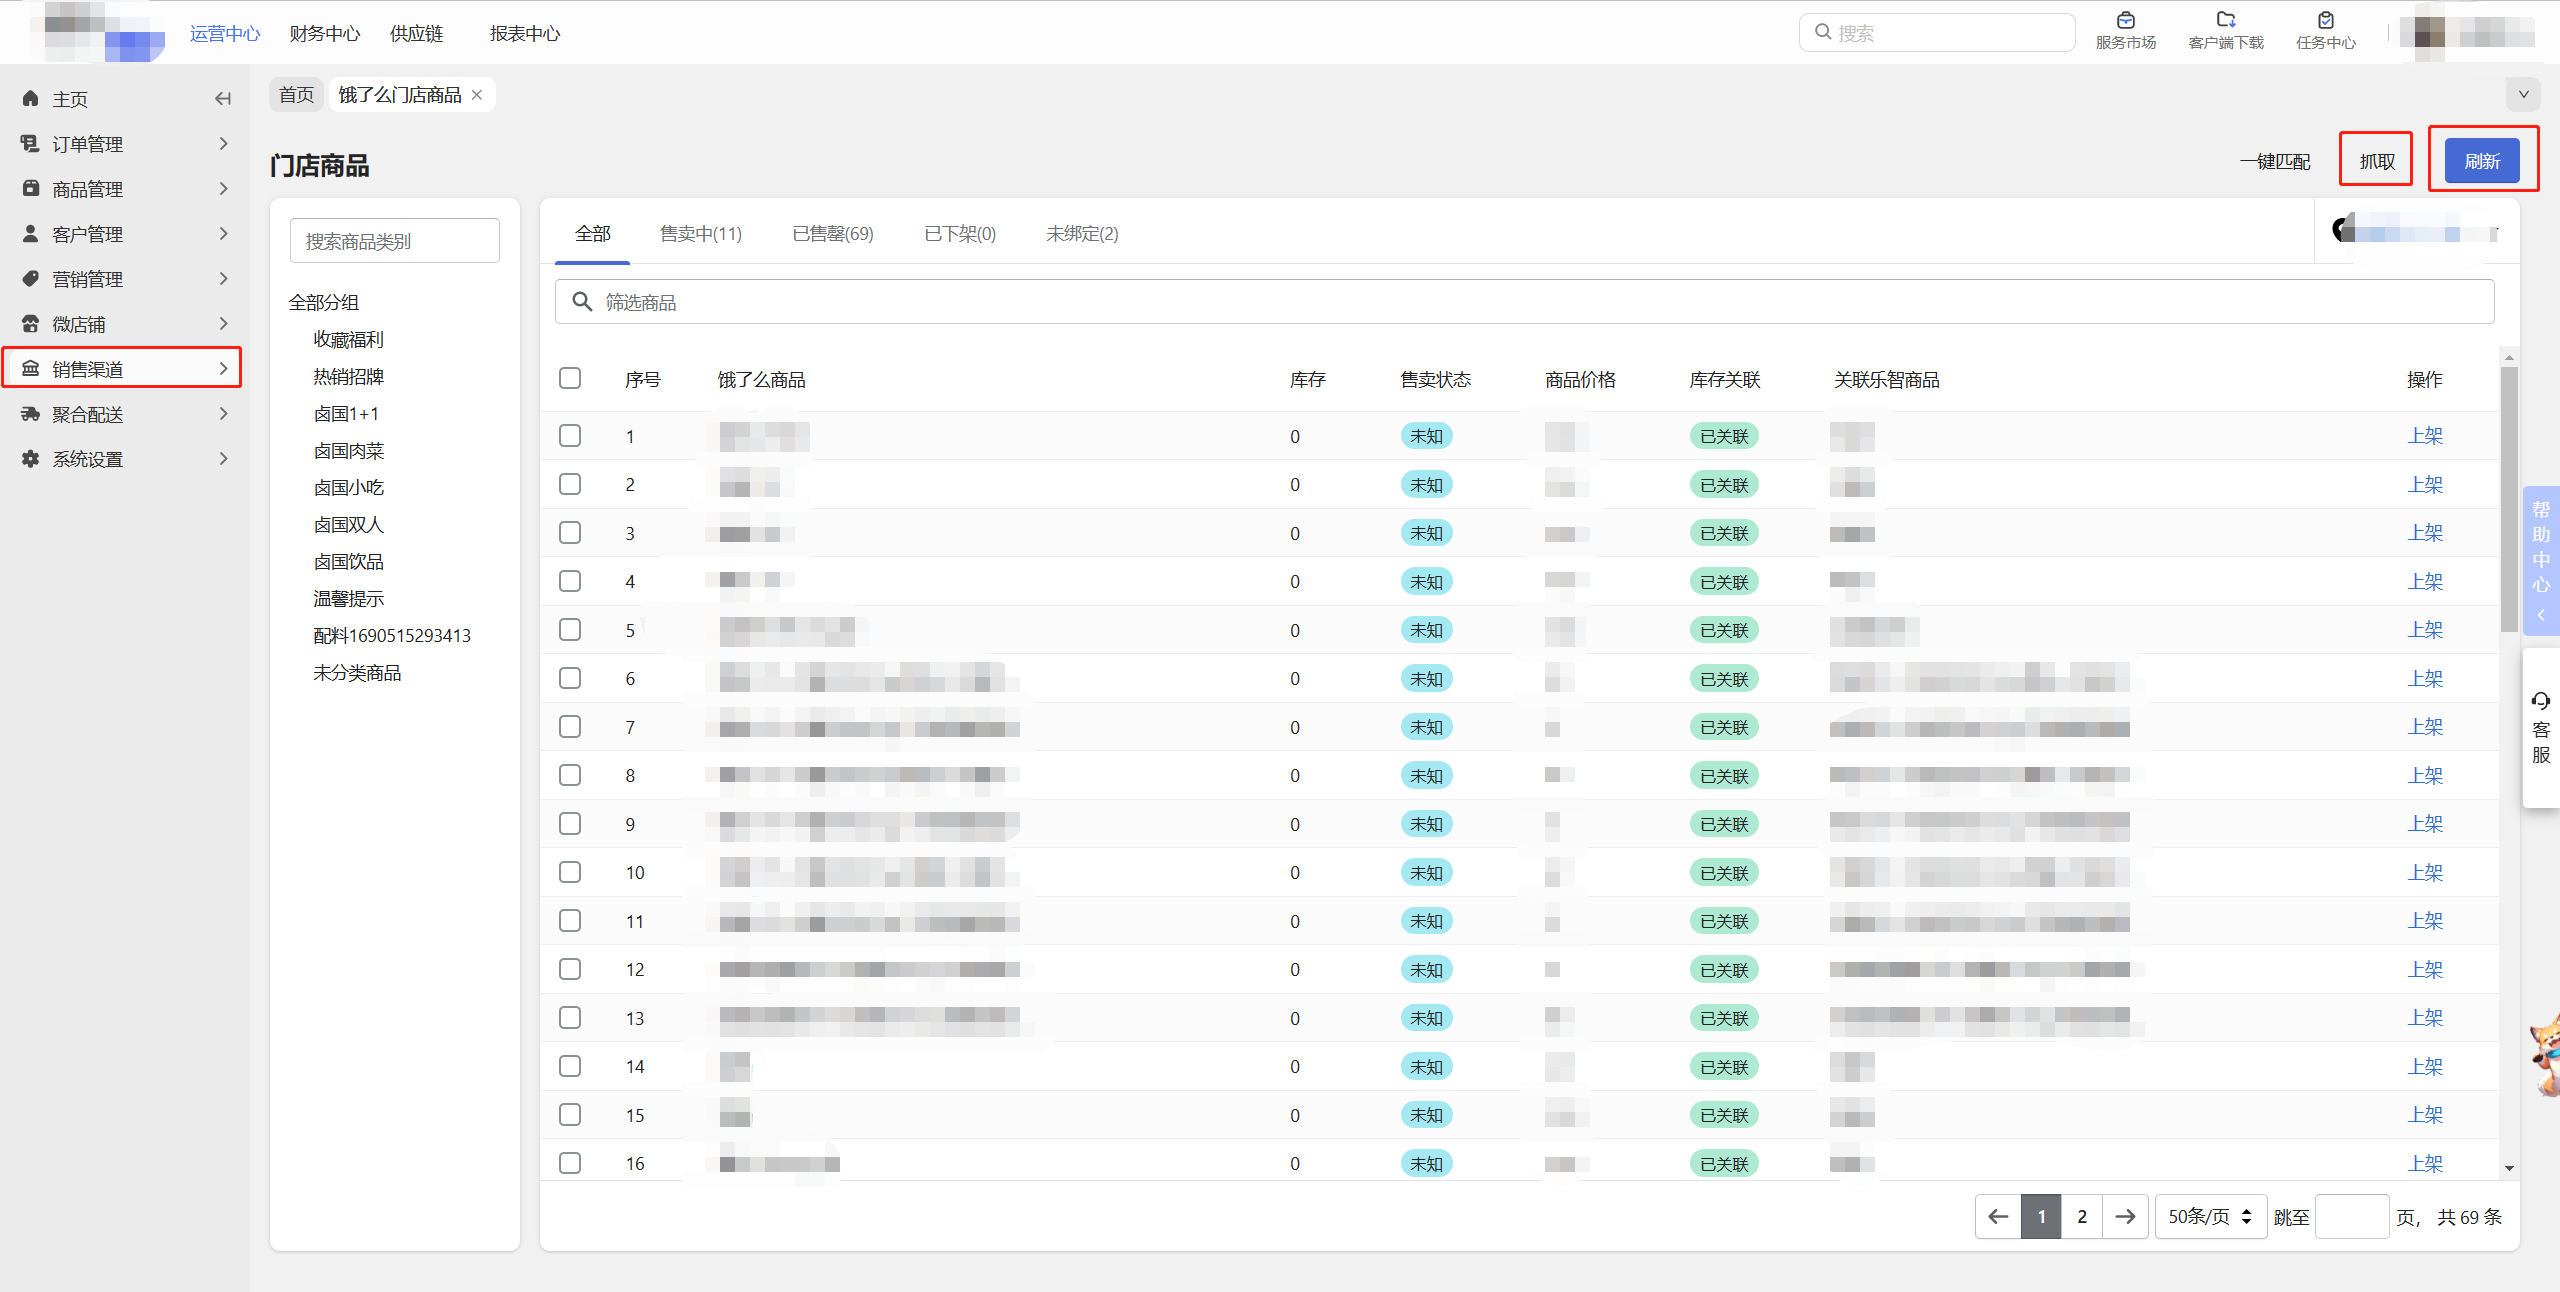Screen dimensions: 2560x1292
Task: Click the 刷新 button
Action: coord(2482,161)
